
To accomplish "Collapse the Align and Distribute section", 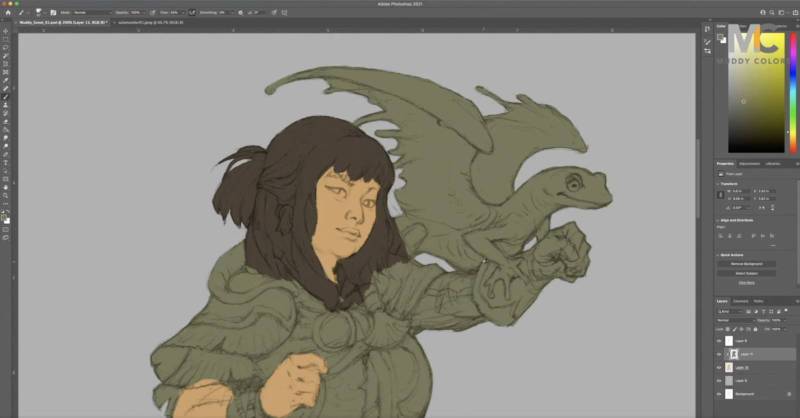I will tap(717, 220).
